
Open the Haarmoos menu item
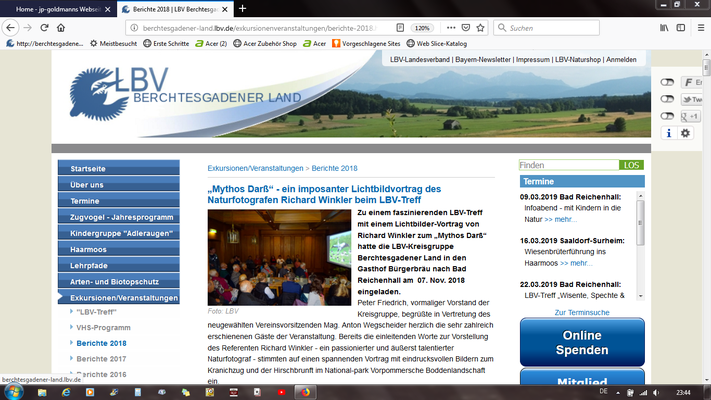(119, 249)
